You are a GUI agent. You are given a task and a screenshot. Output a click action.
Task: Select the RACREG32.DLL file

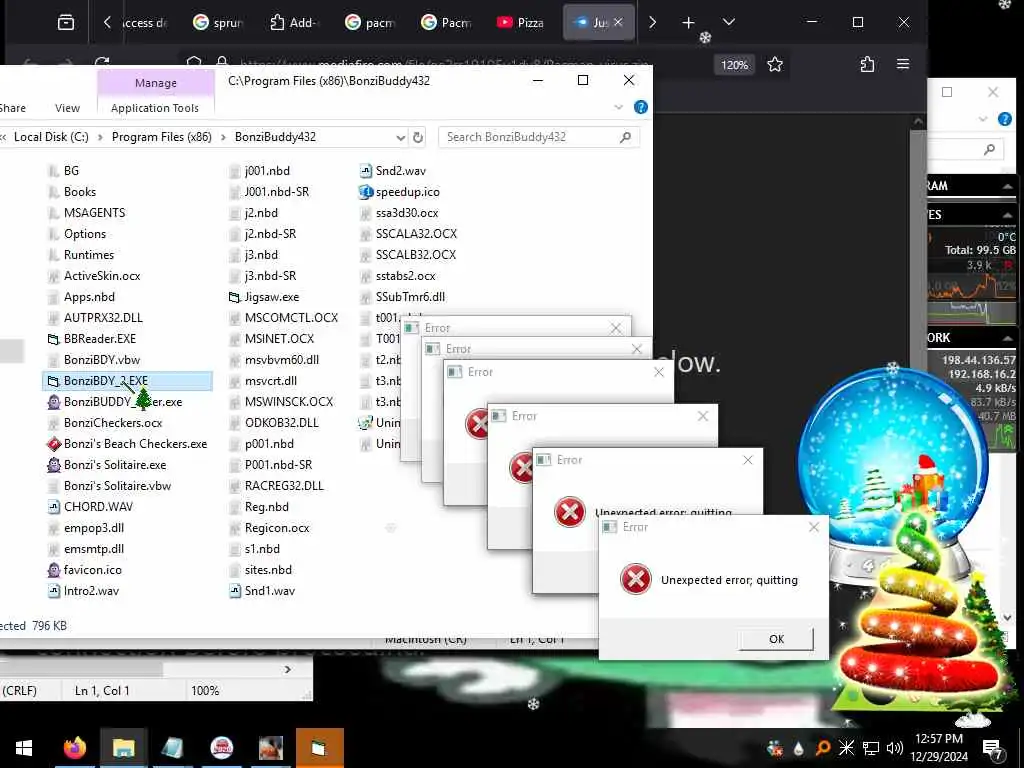[276, 486]
